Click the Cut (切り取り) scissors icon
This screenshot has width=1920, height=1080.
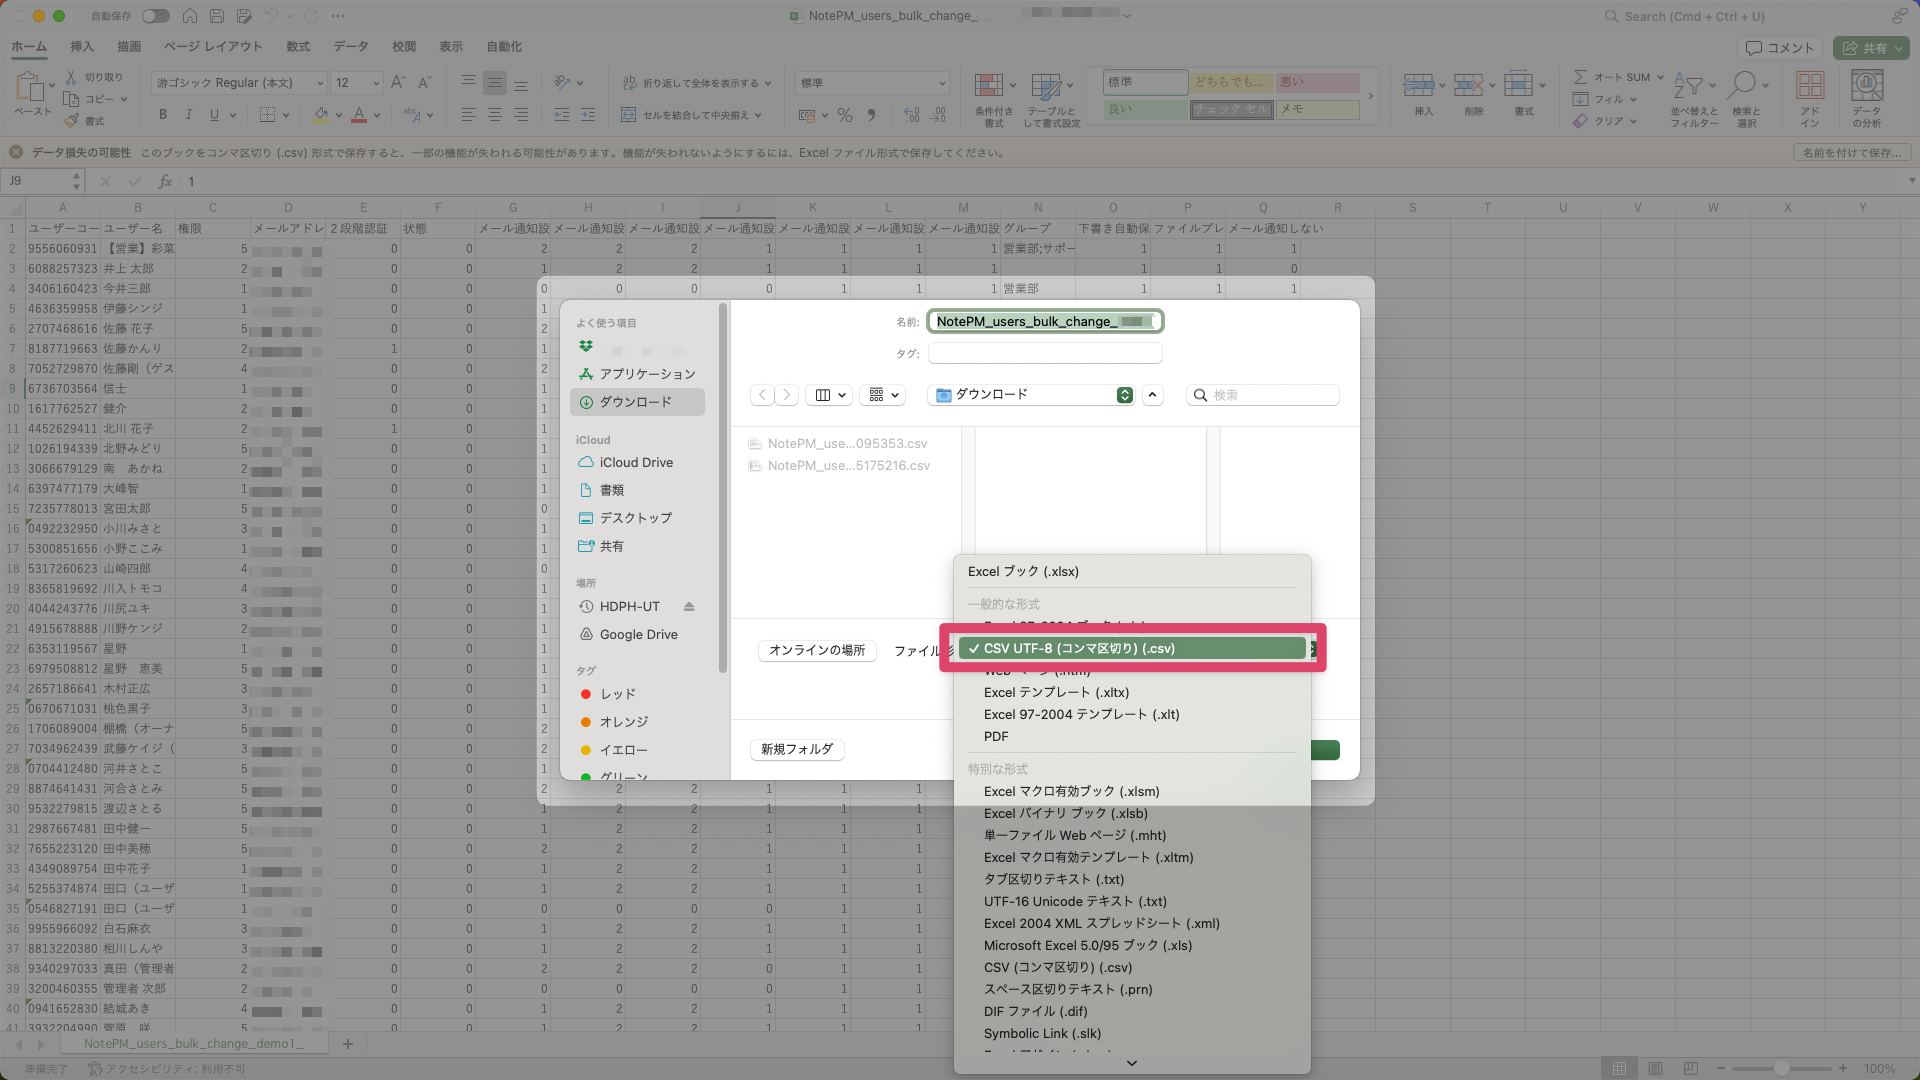click(x=71, y=77)
